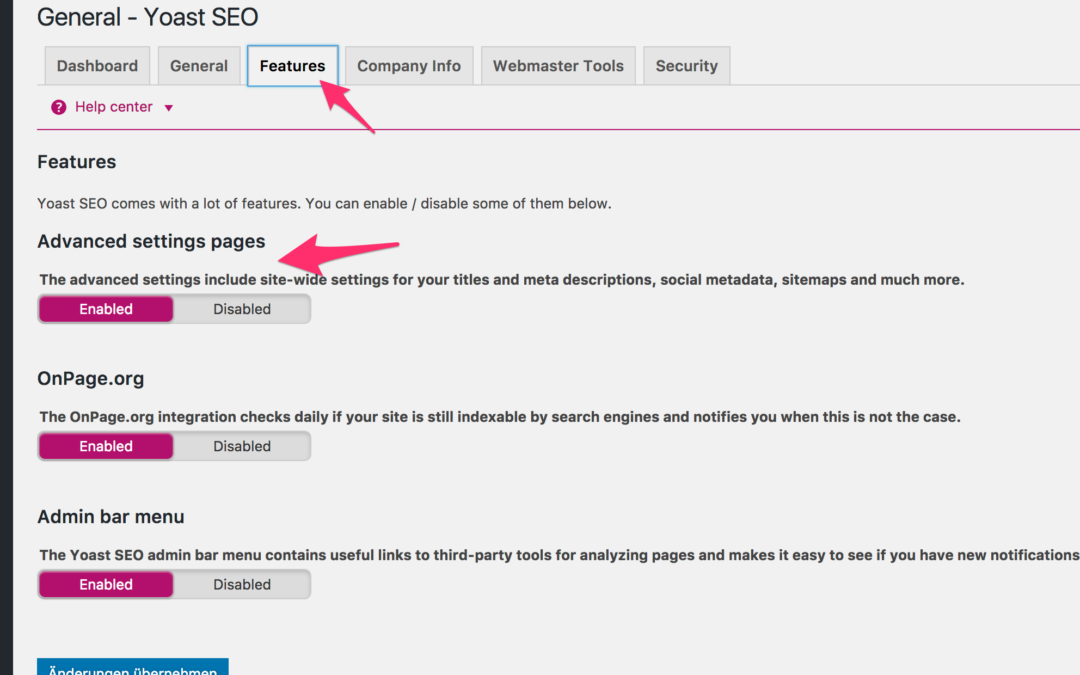Click the Admin bar menu heading
The height and width of the screenshot is (675, 1080).
coord(111,517)
